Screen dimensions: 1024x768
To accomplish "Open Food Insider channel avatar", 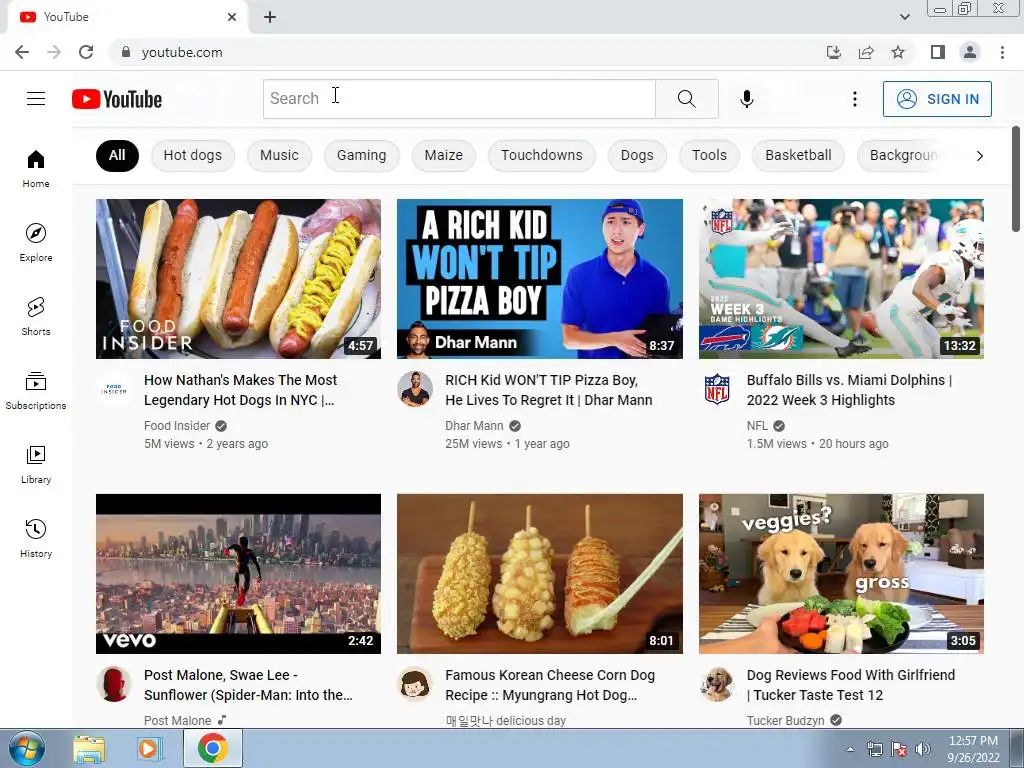I will point(114,389).
